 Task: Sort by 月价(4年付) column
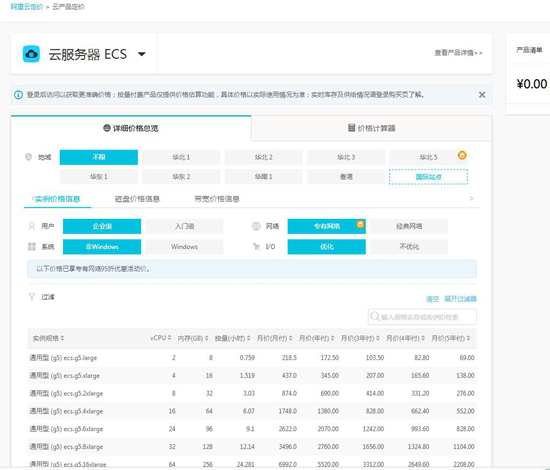pyautogui.click(x=405, y=338)
